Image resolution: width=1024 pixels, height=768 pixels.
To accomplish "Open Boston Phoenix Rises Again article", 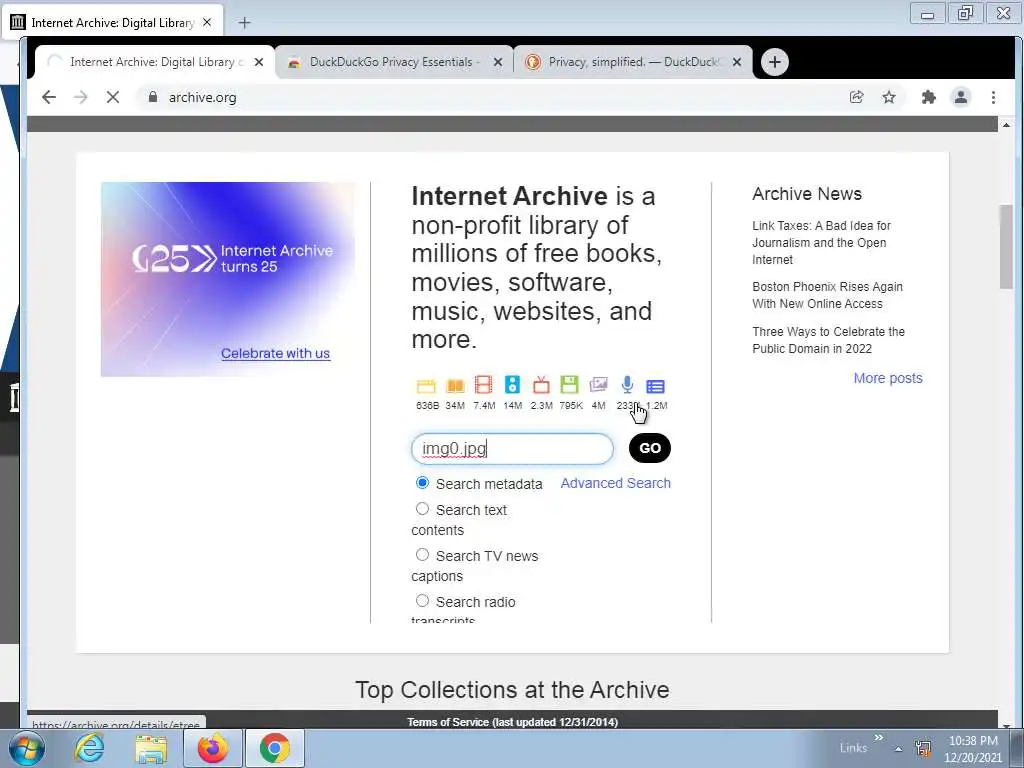I will coord(827,295).
